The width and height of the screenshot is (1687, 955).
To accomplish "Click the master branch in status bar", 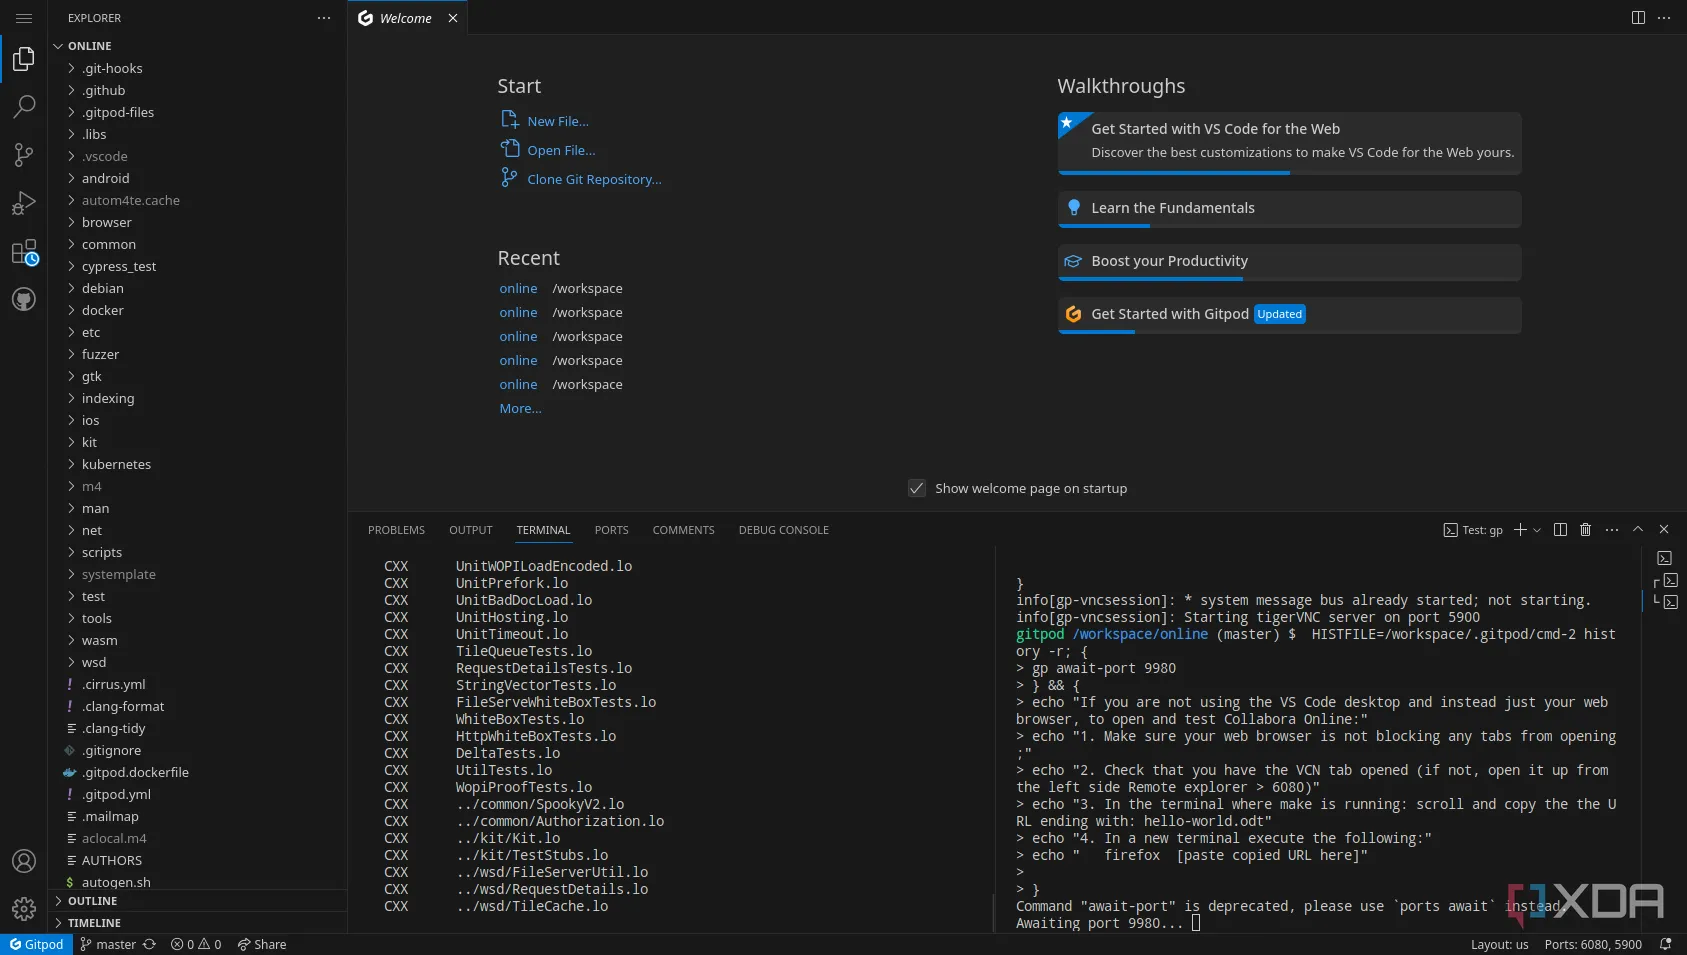I will 116,944.
